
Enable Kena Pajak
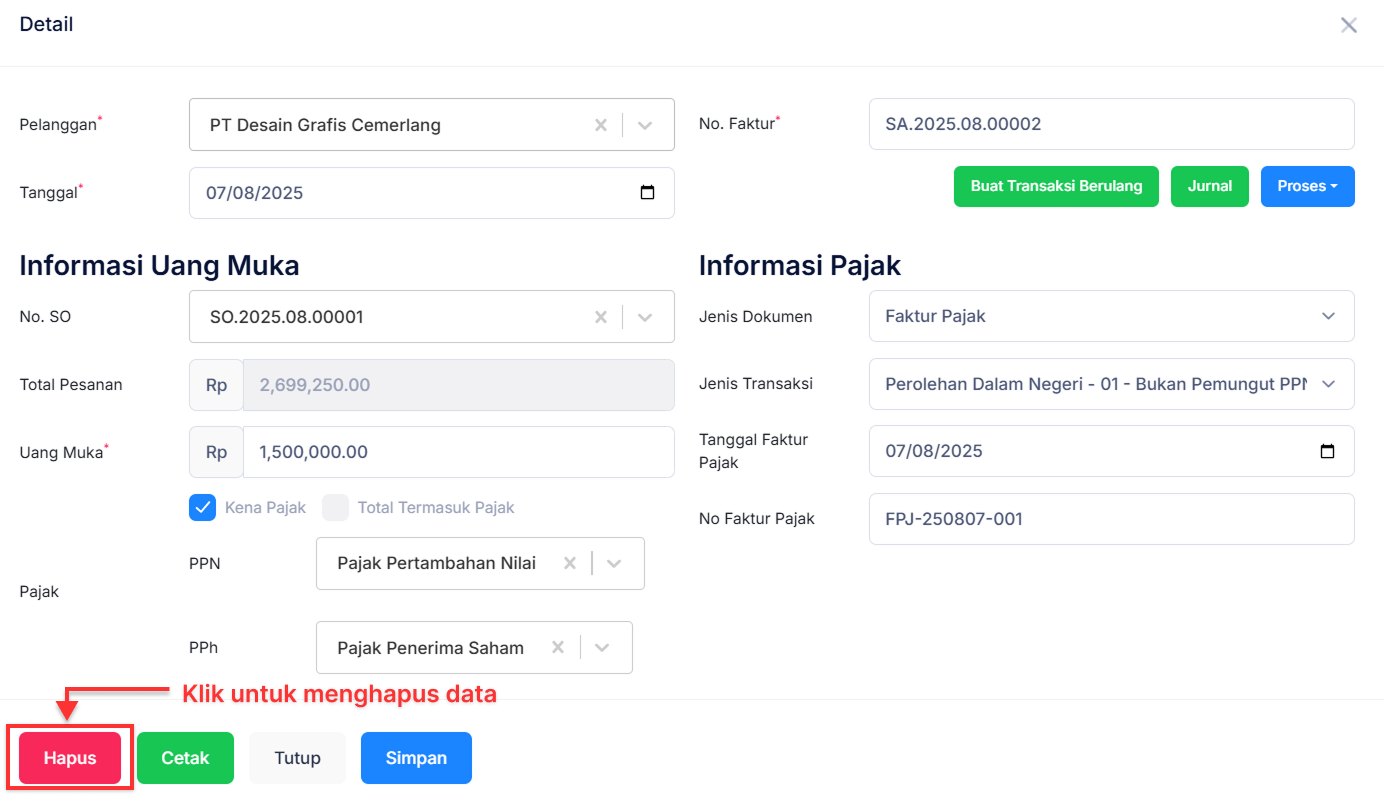(x=202, y=507)
